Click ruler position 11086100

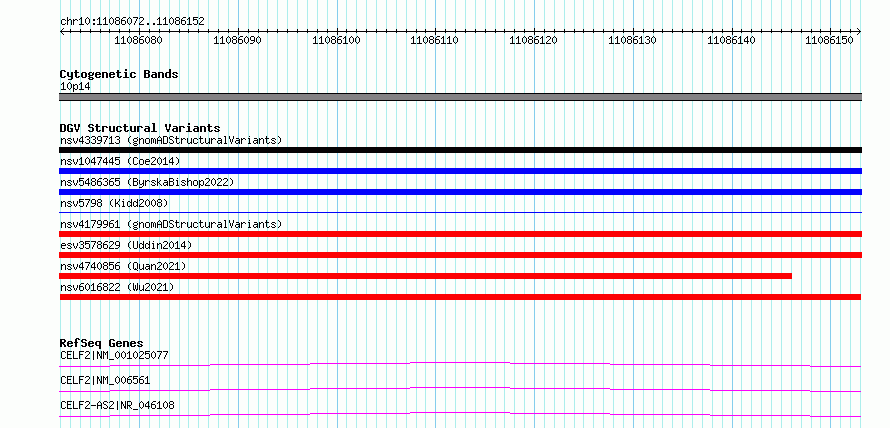[337, 40]
